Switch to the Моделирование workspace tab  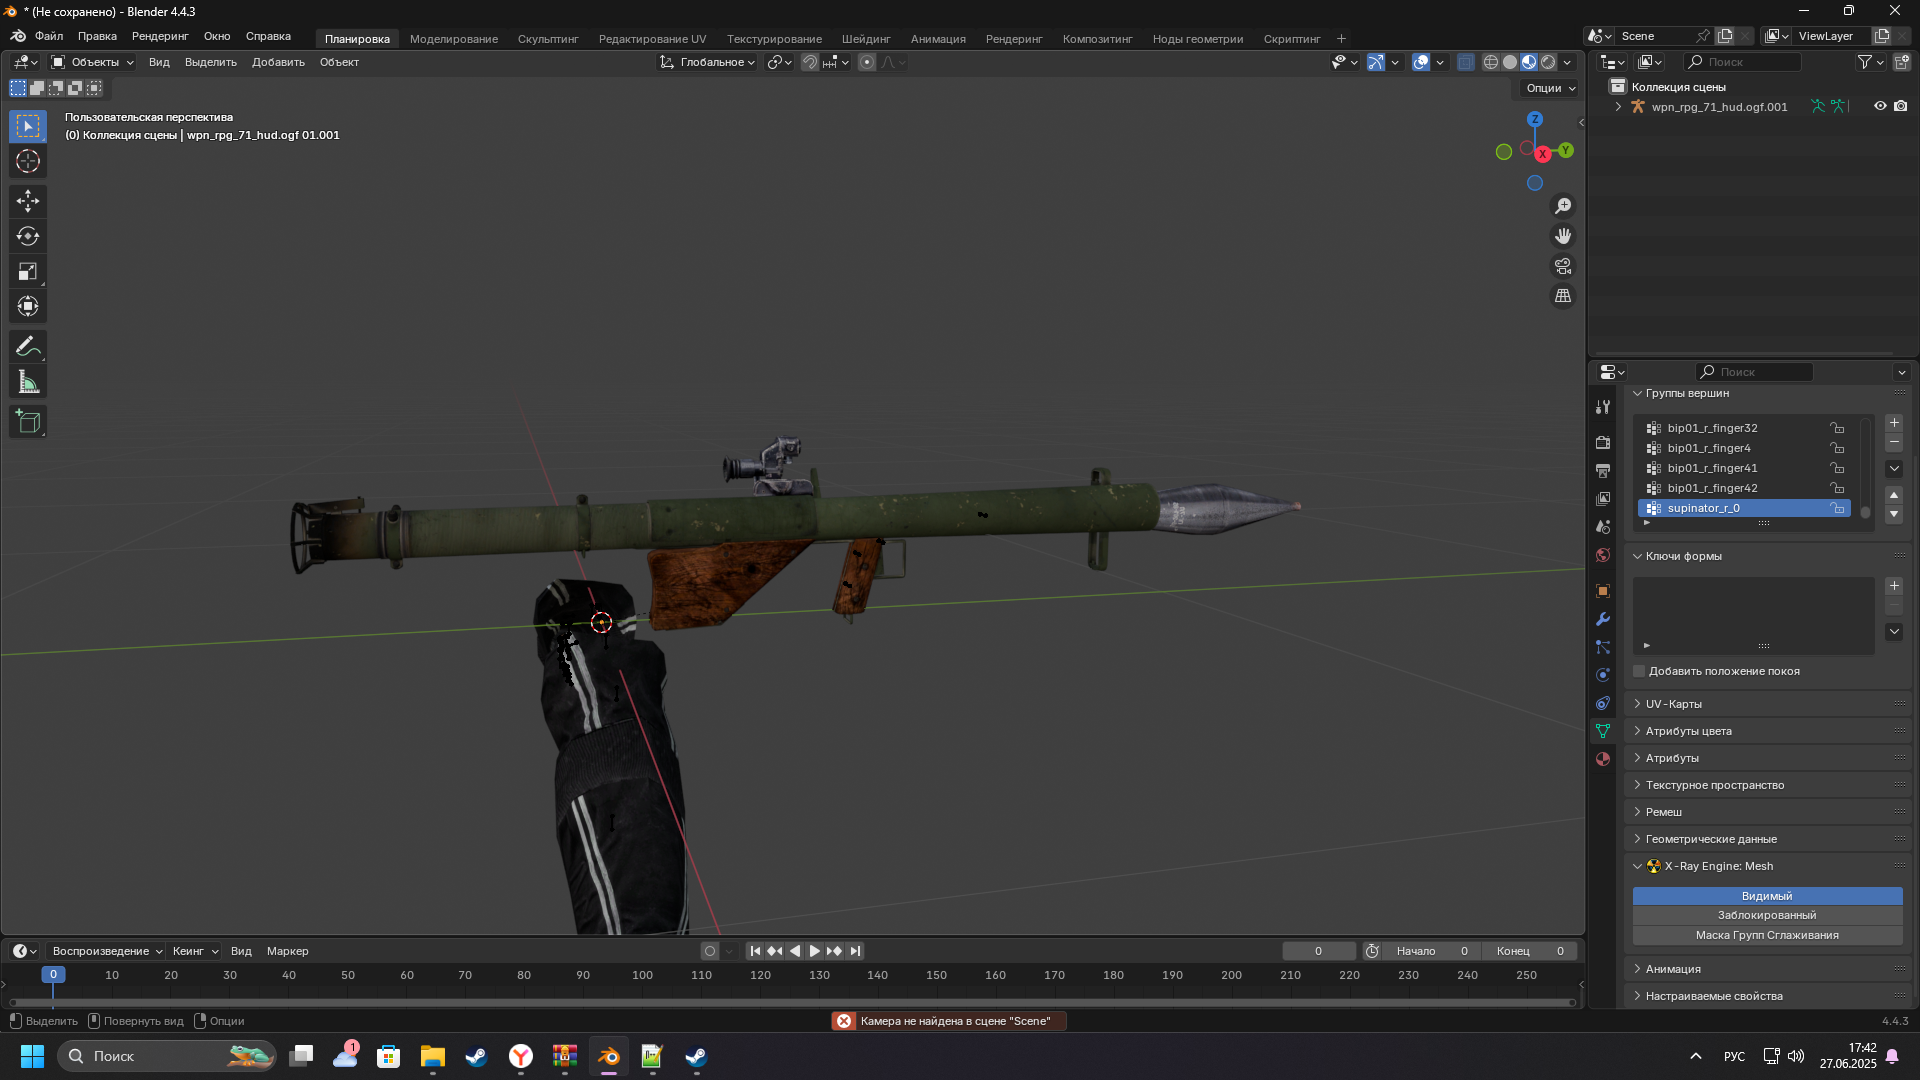click(x=453, y=39)
